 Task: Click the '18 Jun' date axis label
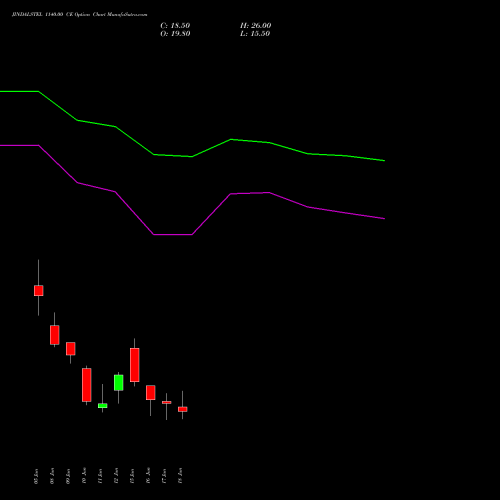[180, 476]
